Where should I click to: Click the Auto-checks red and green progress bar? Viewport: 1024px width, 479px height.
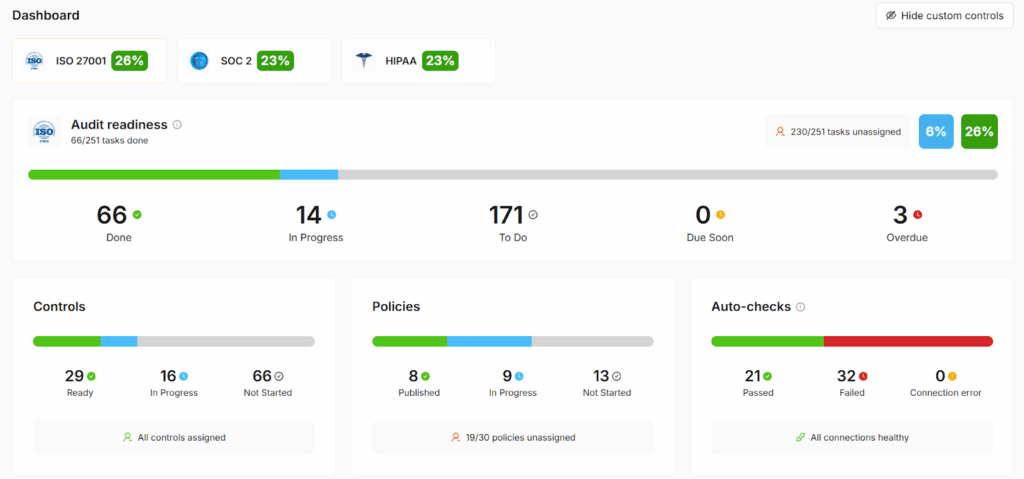852,341
